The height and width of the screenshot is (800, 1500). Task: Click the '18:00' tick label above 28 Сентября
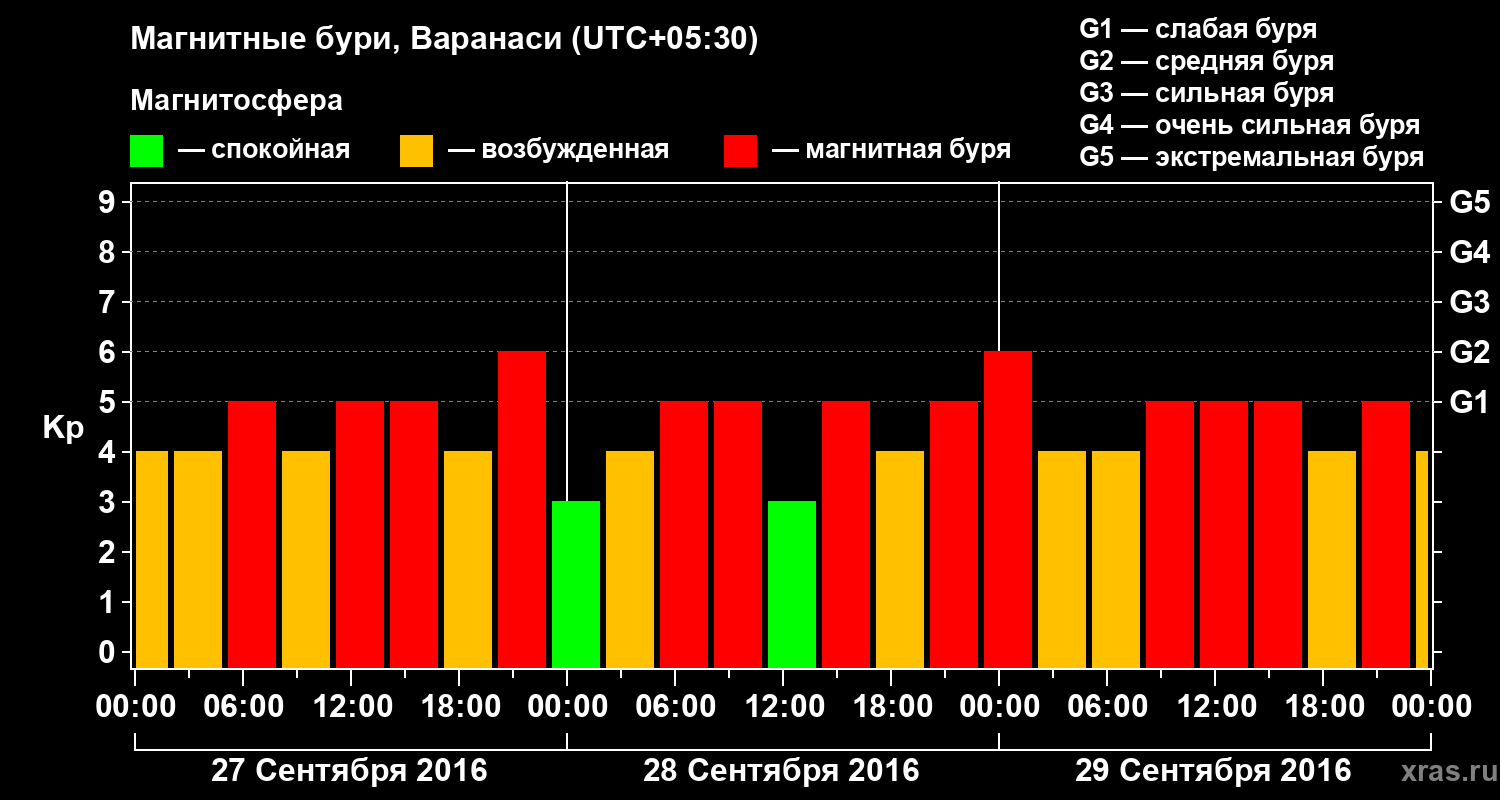coord(892,706)
